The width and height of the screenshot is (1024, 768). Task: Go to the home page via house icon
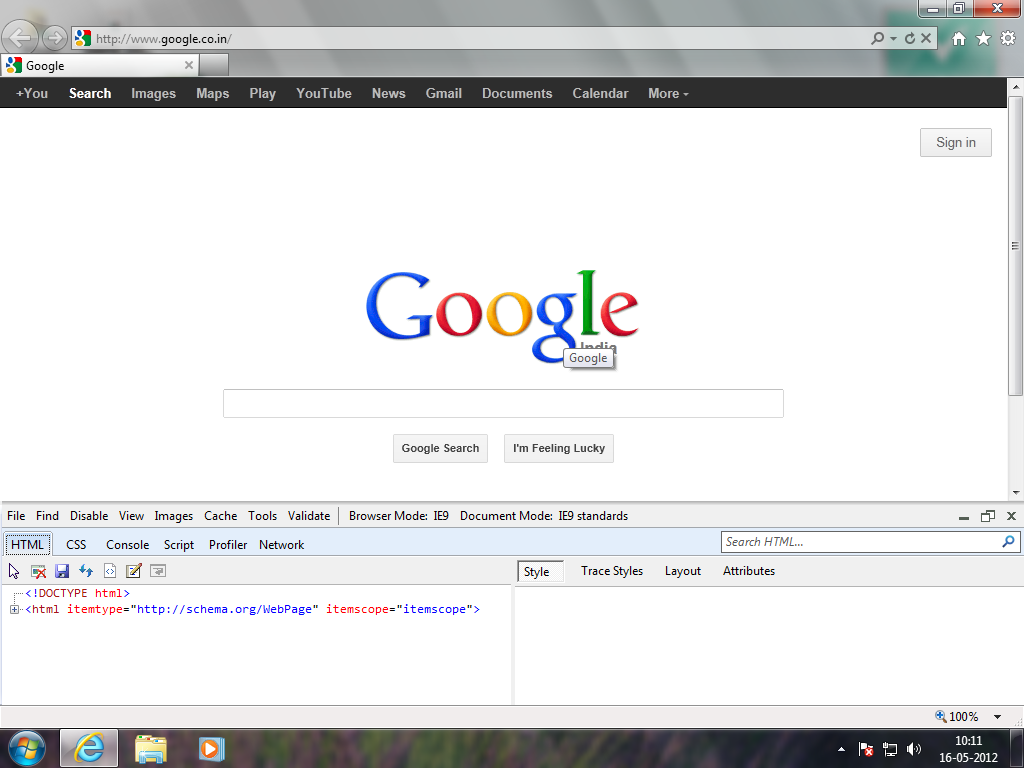tap(959, 39)
